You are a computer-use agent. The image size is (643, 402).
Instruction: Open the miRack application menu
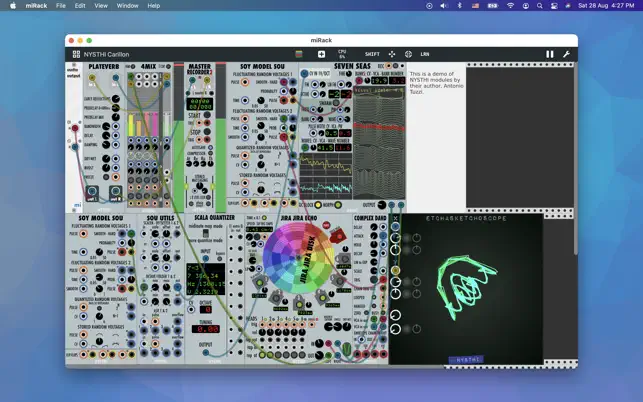36,6
